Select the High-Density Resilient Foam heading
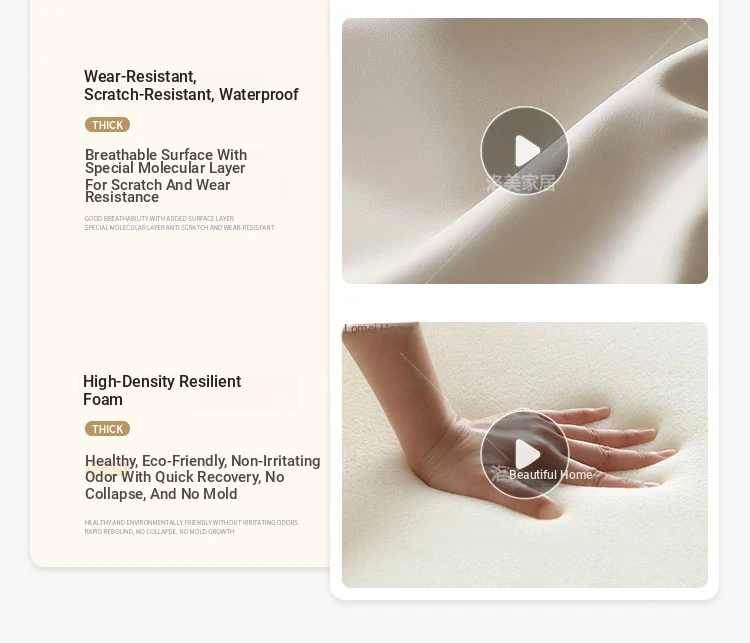This screenshot has width=750, height=643. pos(162,390)
